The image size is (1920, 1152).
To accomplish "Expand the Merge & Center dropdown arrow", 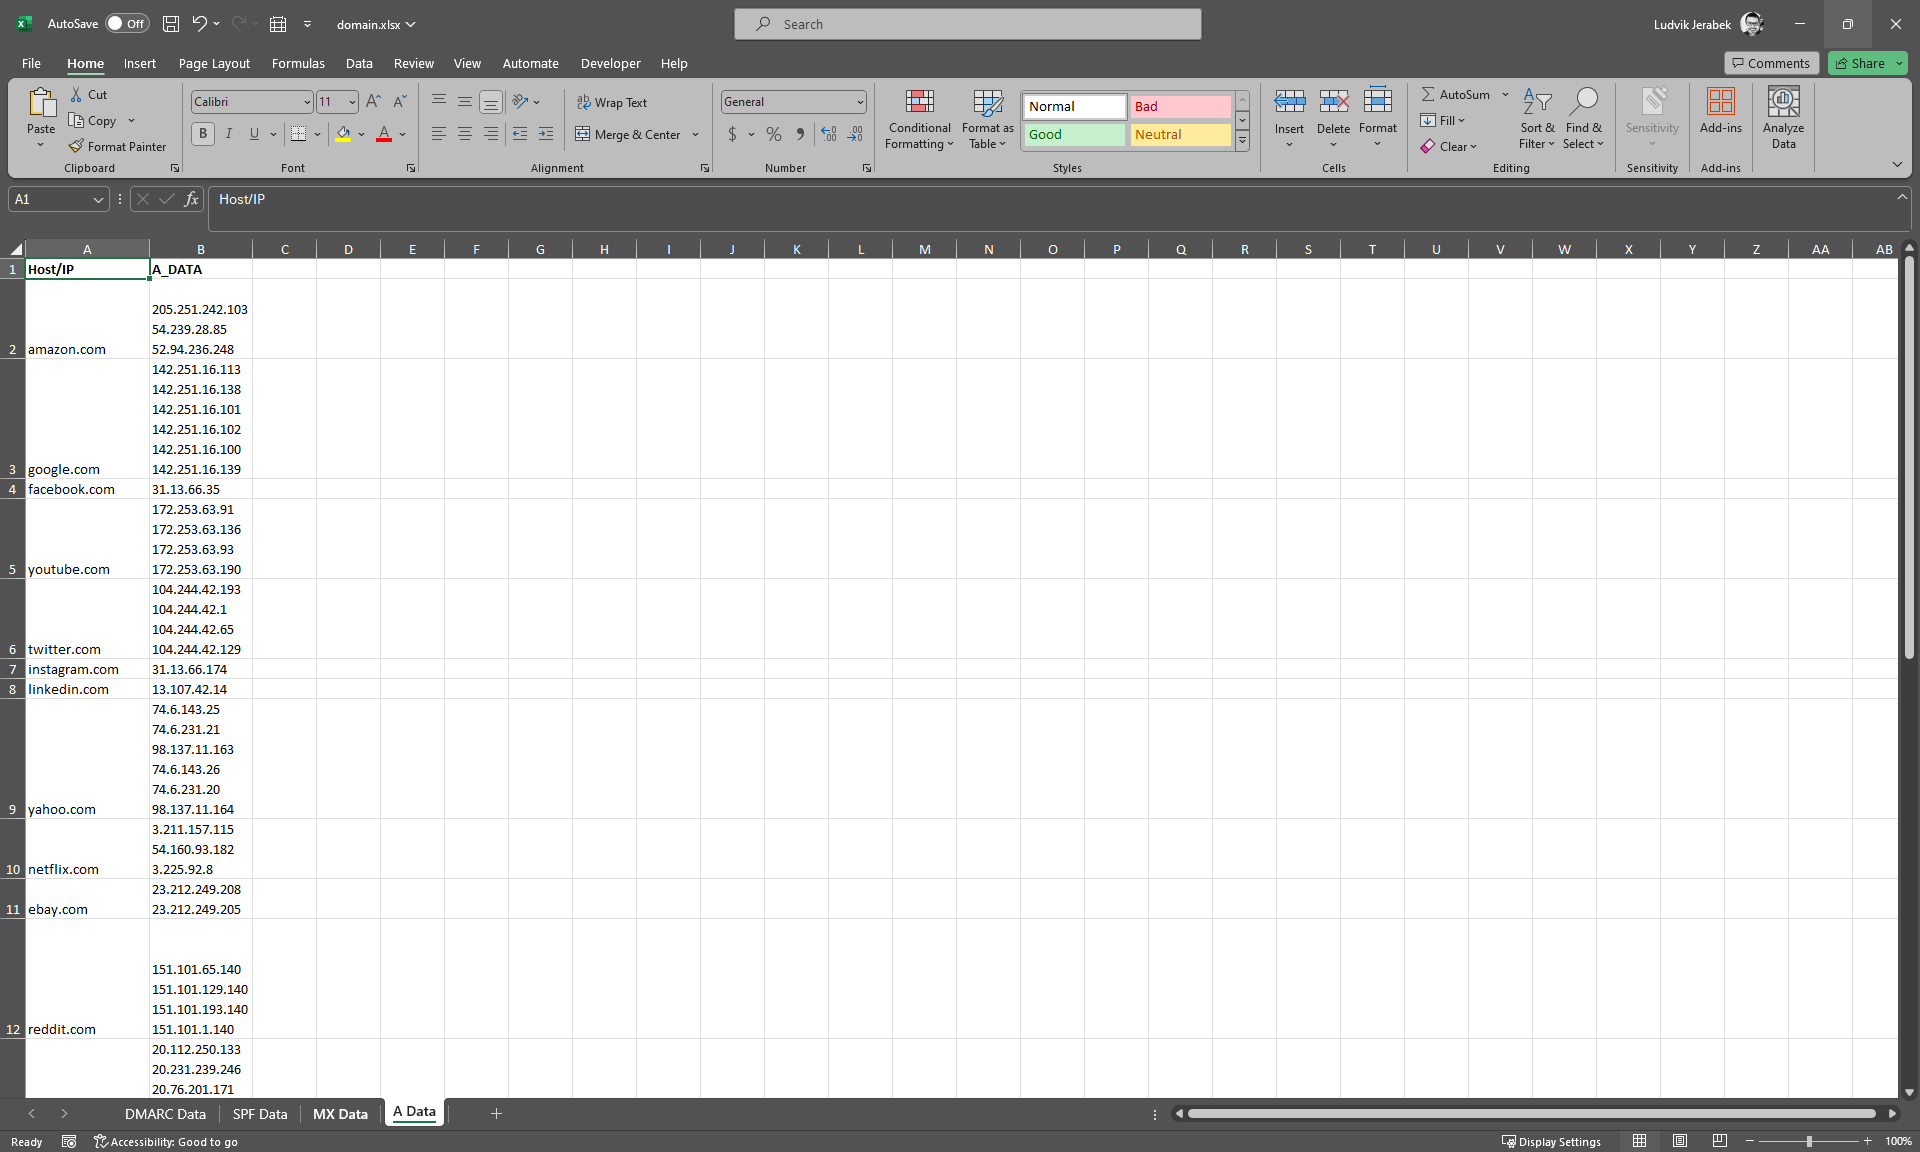I will pos(696,134).
